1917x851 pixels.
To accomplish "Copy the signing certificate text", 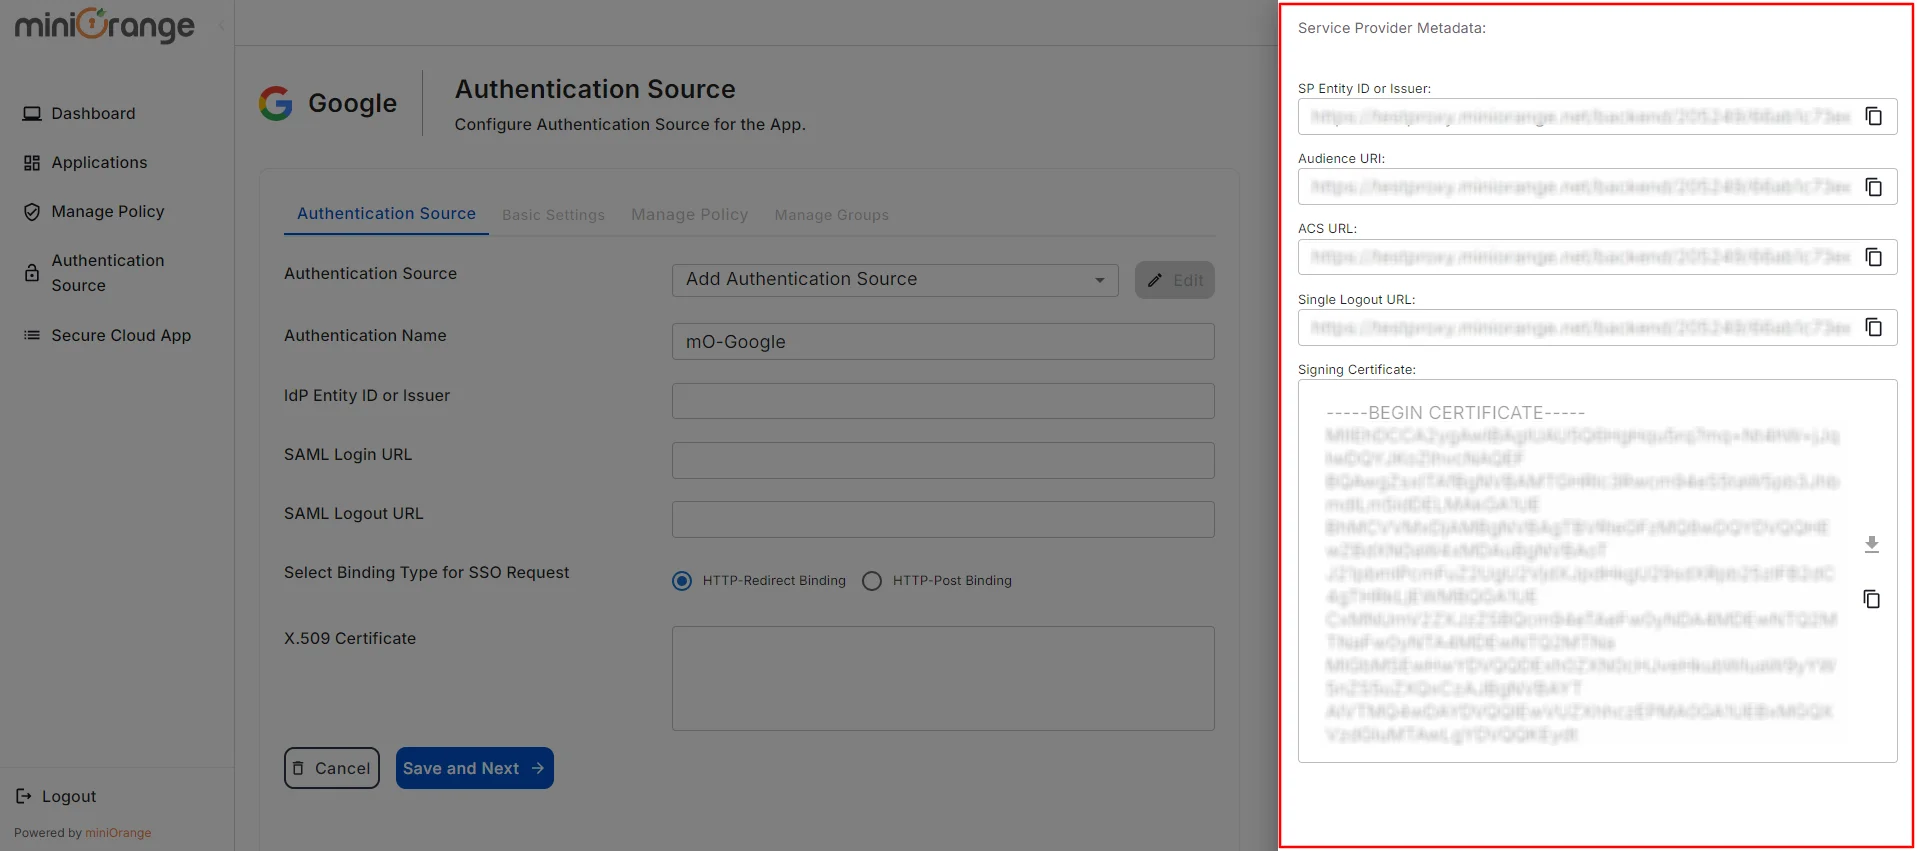I will [x=1872, y=599].
